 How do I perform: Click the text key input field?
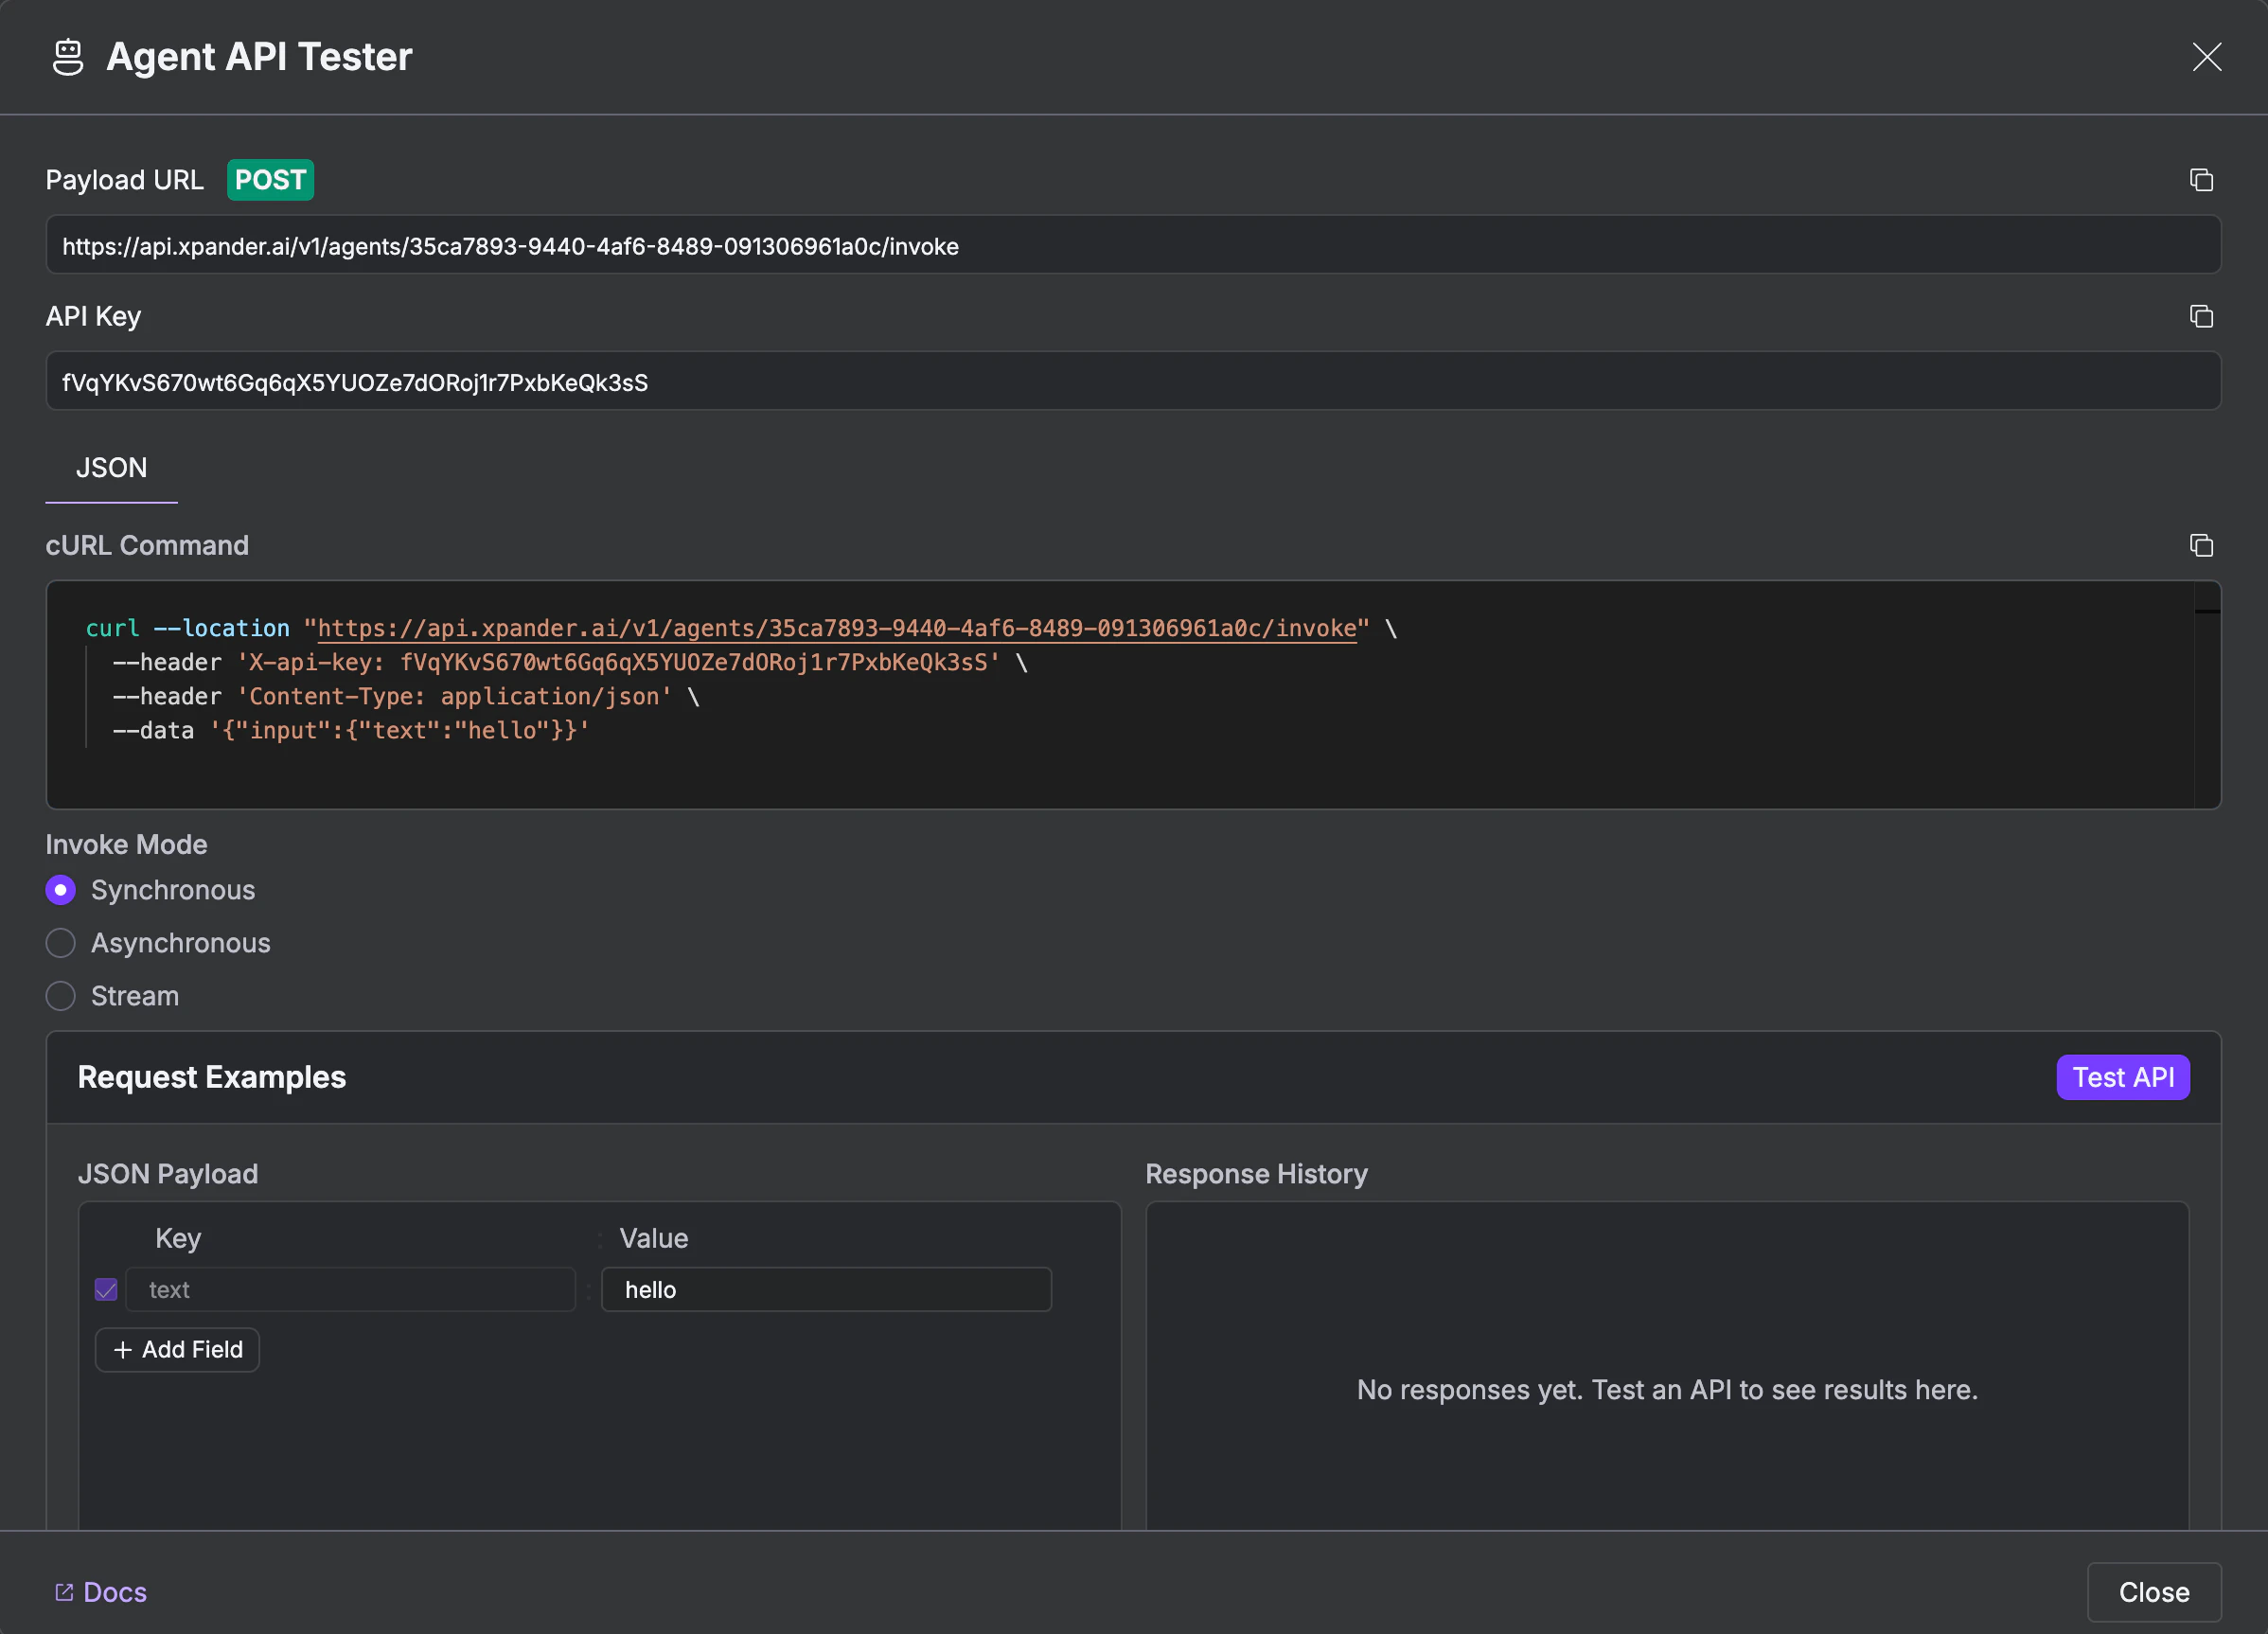pyautogui.click(x=350, y=1289)
